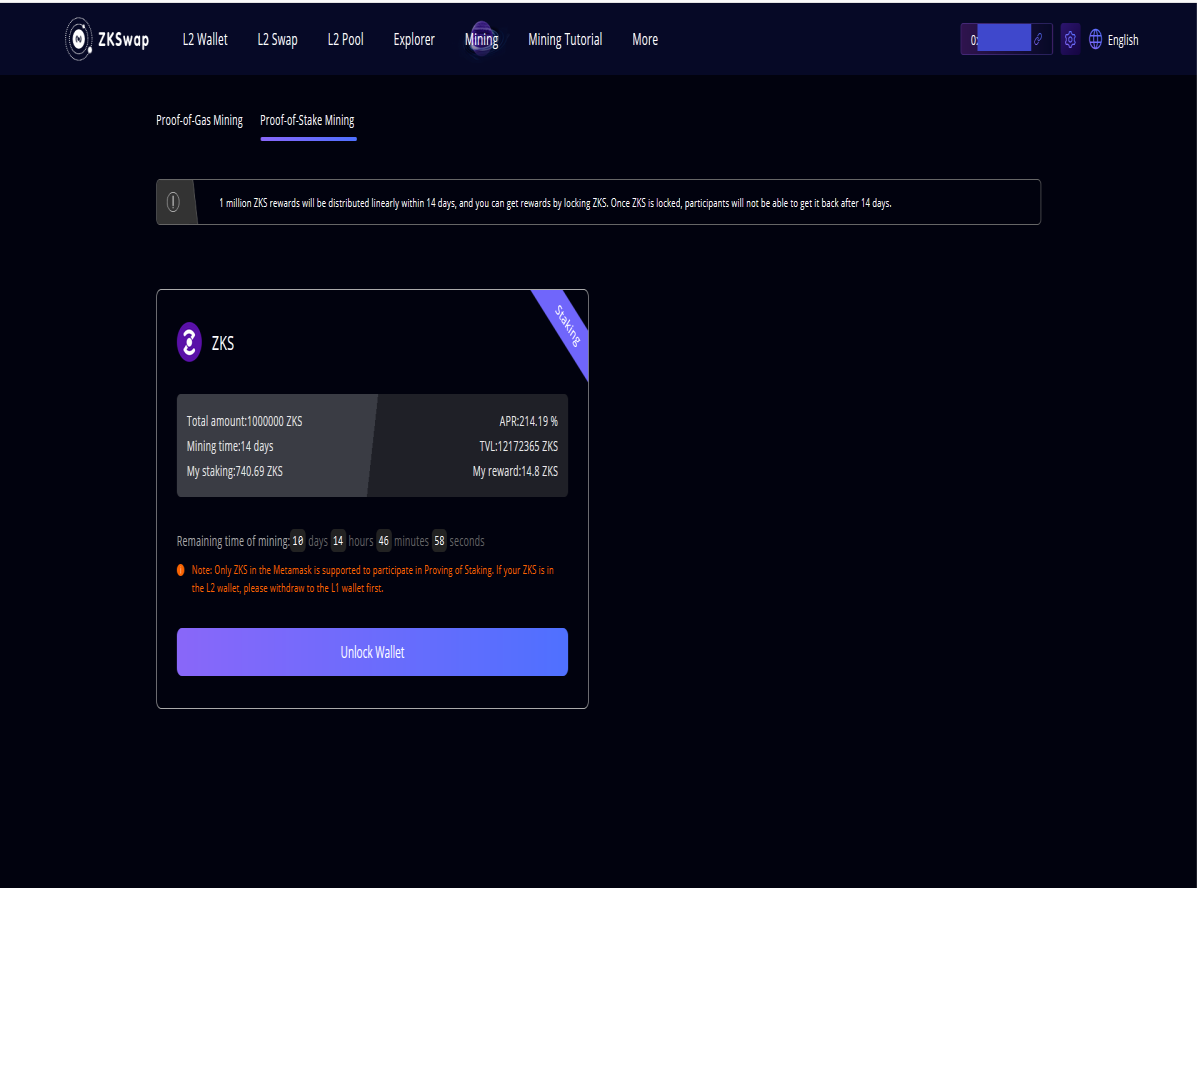Screen dimensions: 1200x1080
Task: Click the info icon in notice banner
Action: (173, 202)
